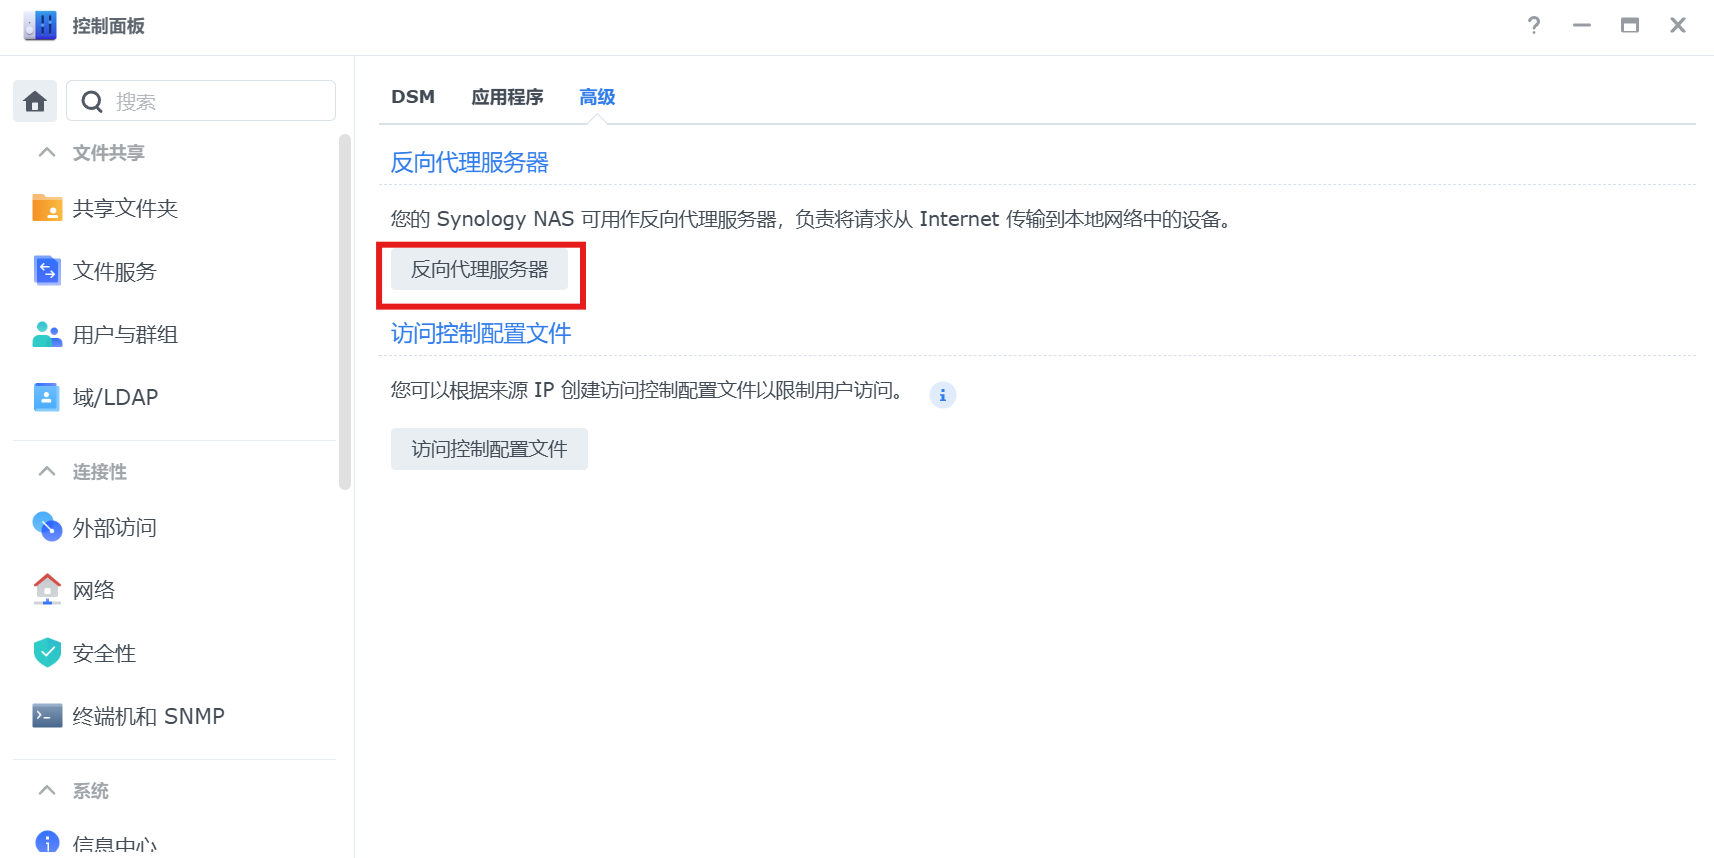Open 网络 network icon
The image size is (1714, 858).
tap(47, 590)
